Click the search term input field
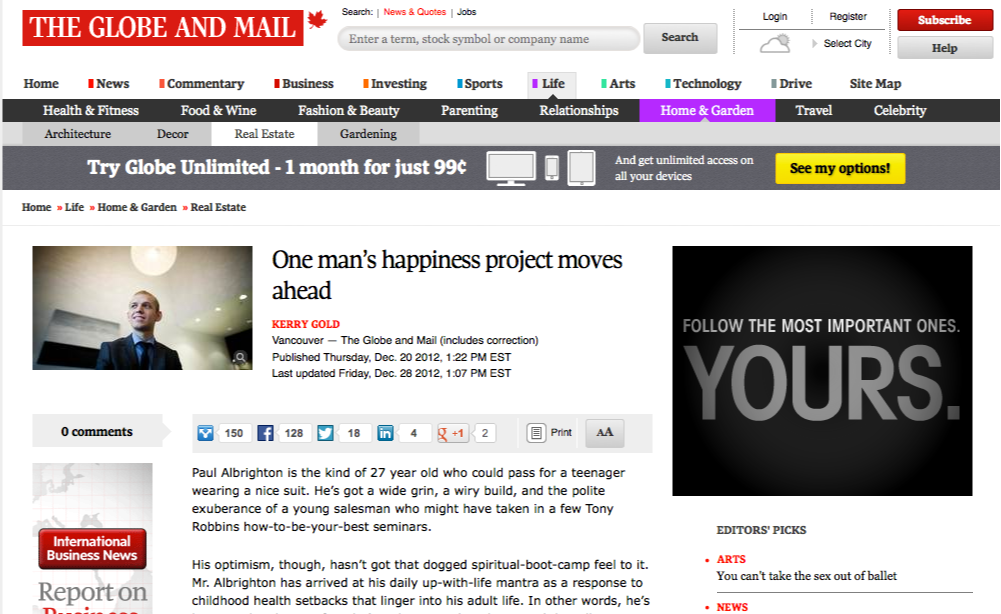The image size is (1001, 614). 488,39
